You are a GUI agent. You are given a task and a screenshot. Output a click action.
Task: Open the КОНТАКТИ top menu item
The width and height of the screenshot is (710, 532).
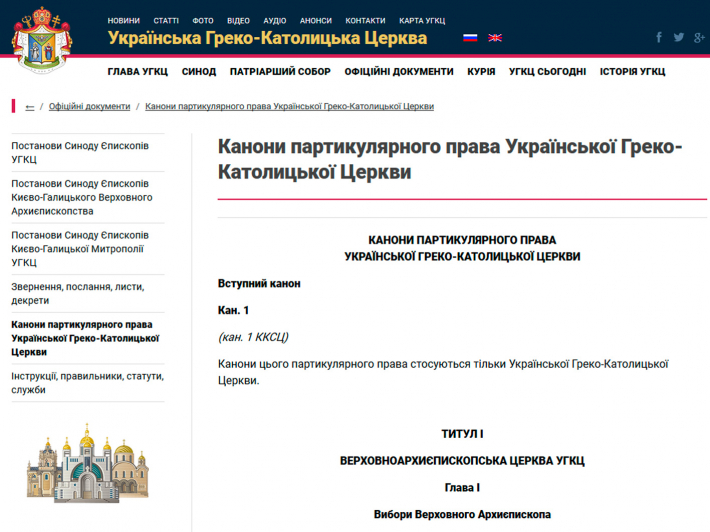pyautogui.click(x=365, y=20)
